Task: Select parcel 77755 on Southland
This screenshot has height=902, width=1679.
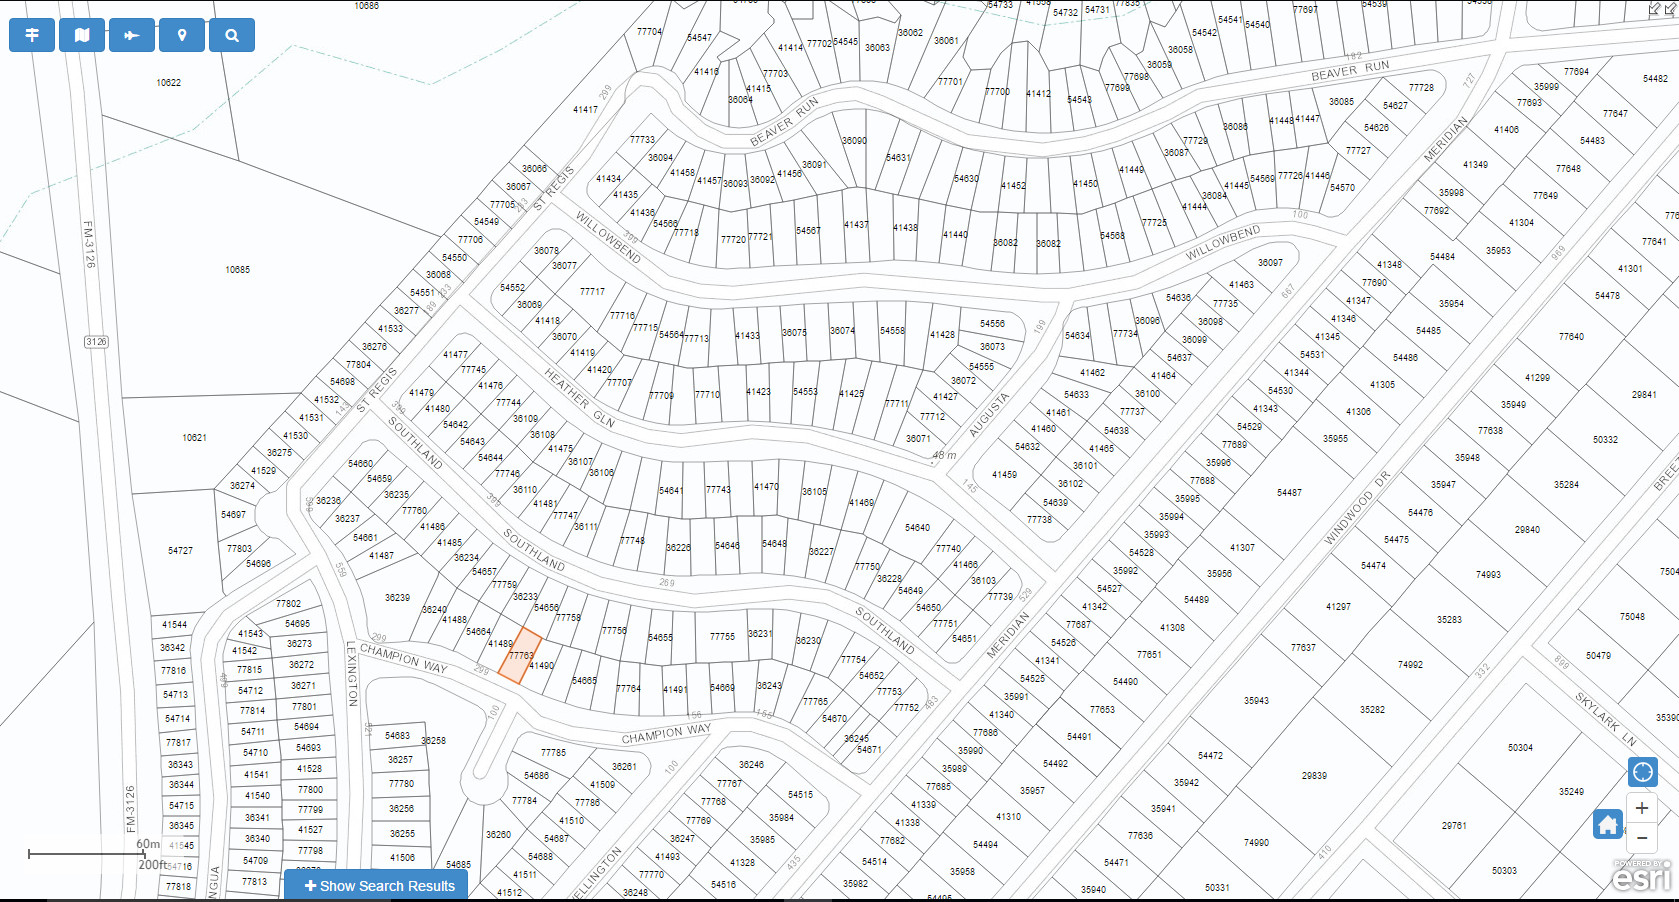Action: click(722, 637)
